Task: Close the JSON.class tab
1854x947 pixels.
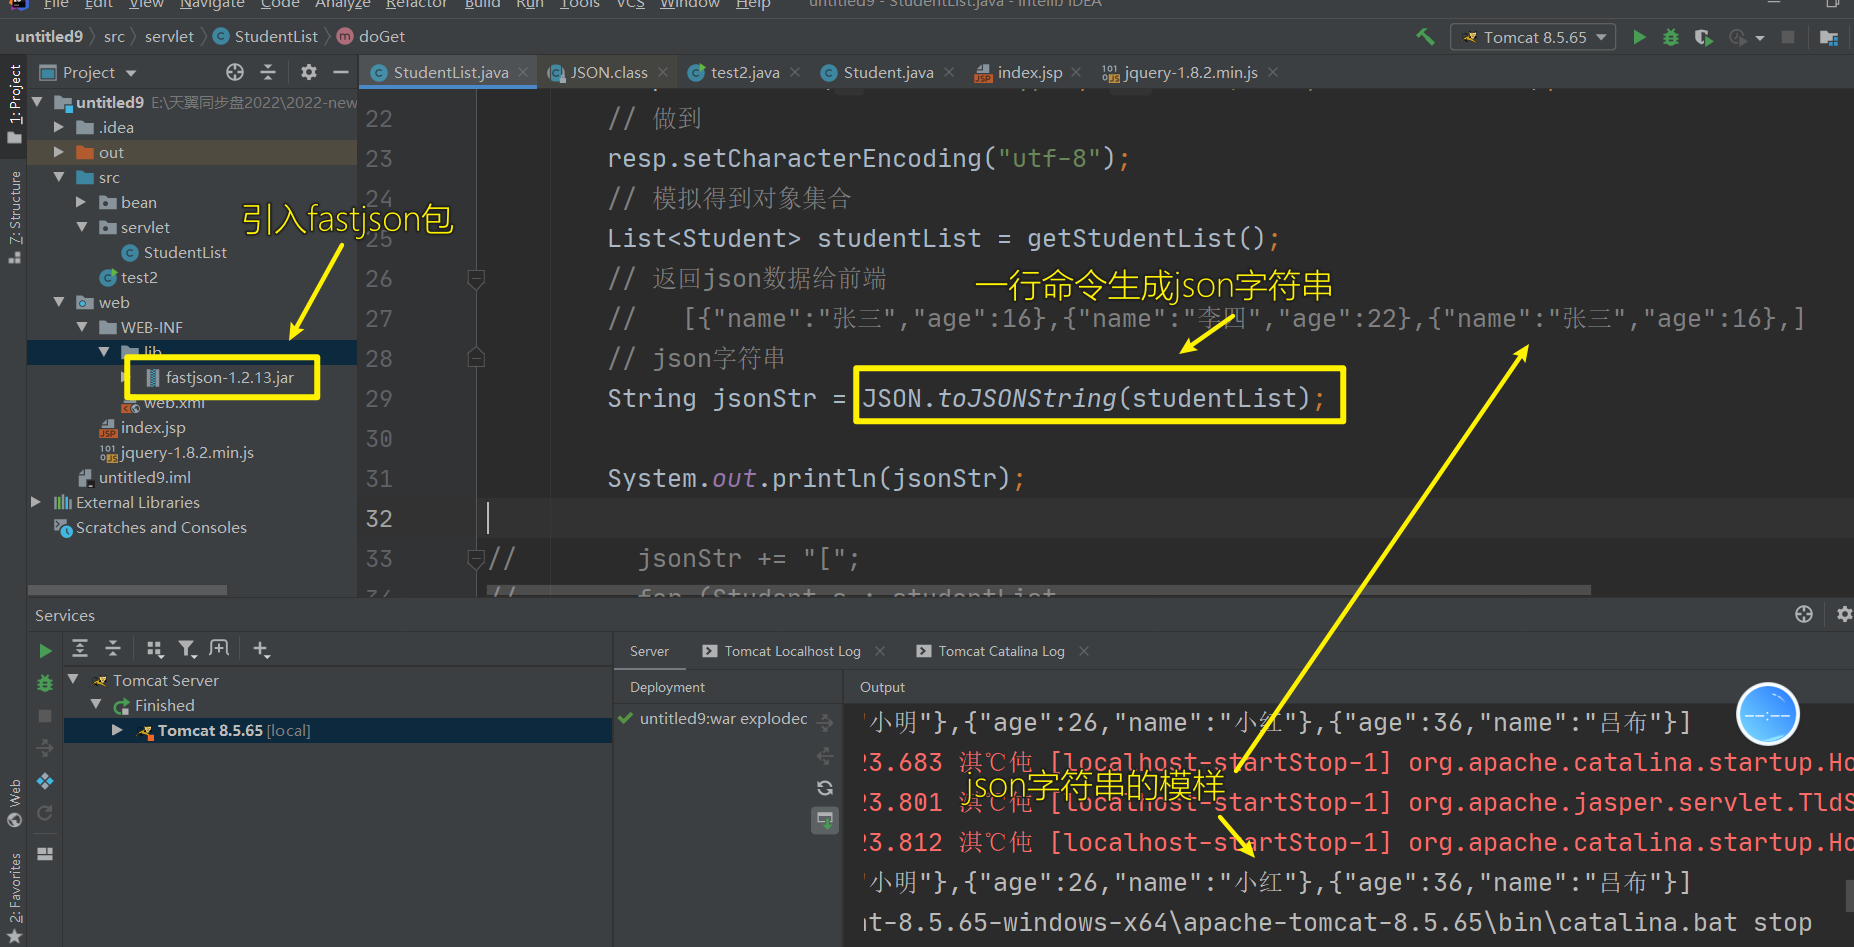Action: click(663, 72)
